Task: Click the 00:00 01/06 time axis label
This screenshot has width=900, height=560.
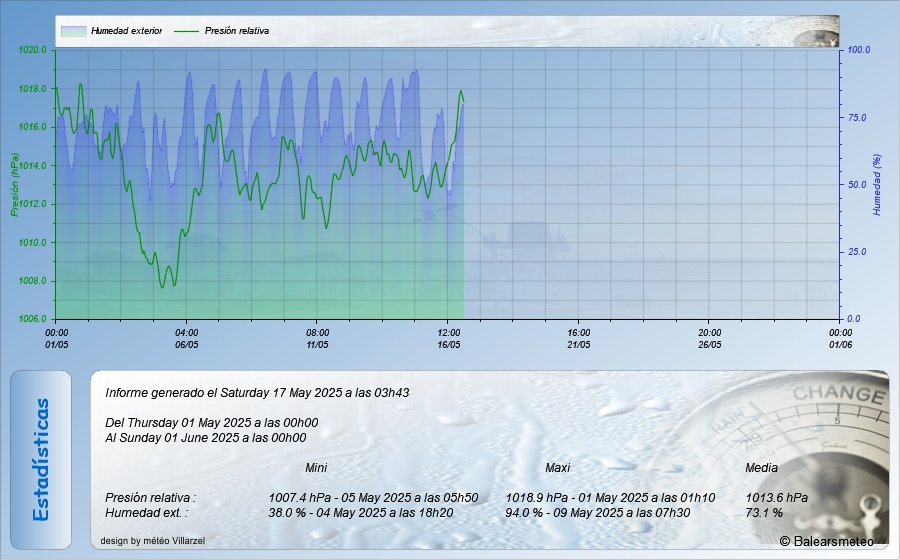Action: pyautogui.click(x=840, y=339)
